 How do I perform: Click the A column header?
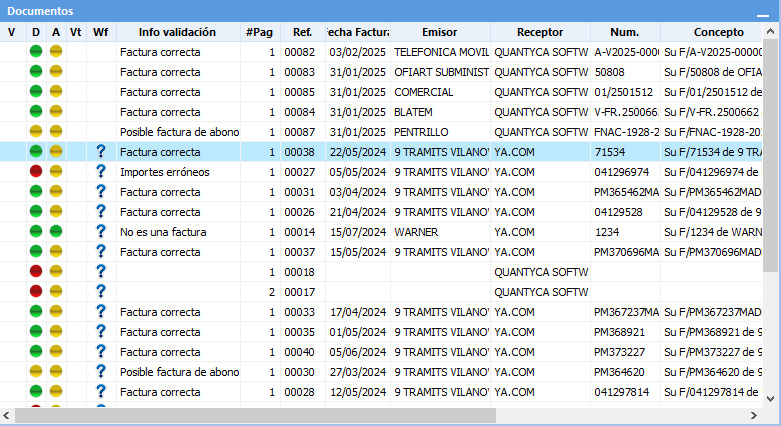tap(56, 32)
